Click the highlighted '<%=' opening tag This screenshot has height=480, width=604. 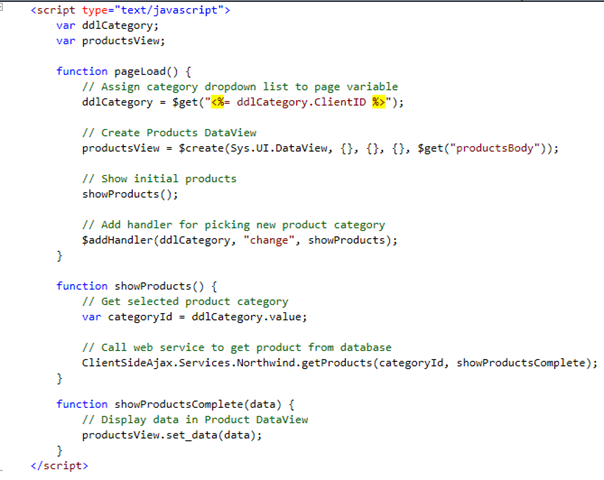[220, 102]
